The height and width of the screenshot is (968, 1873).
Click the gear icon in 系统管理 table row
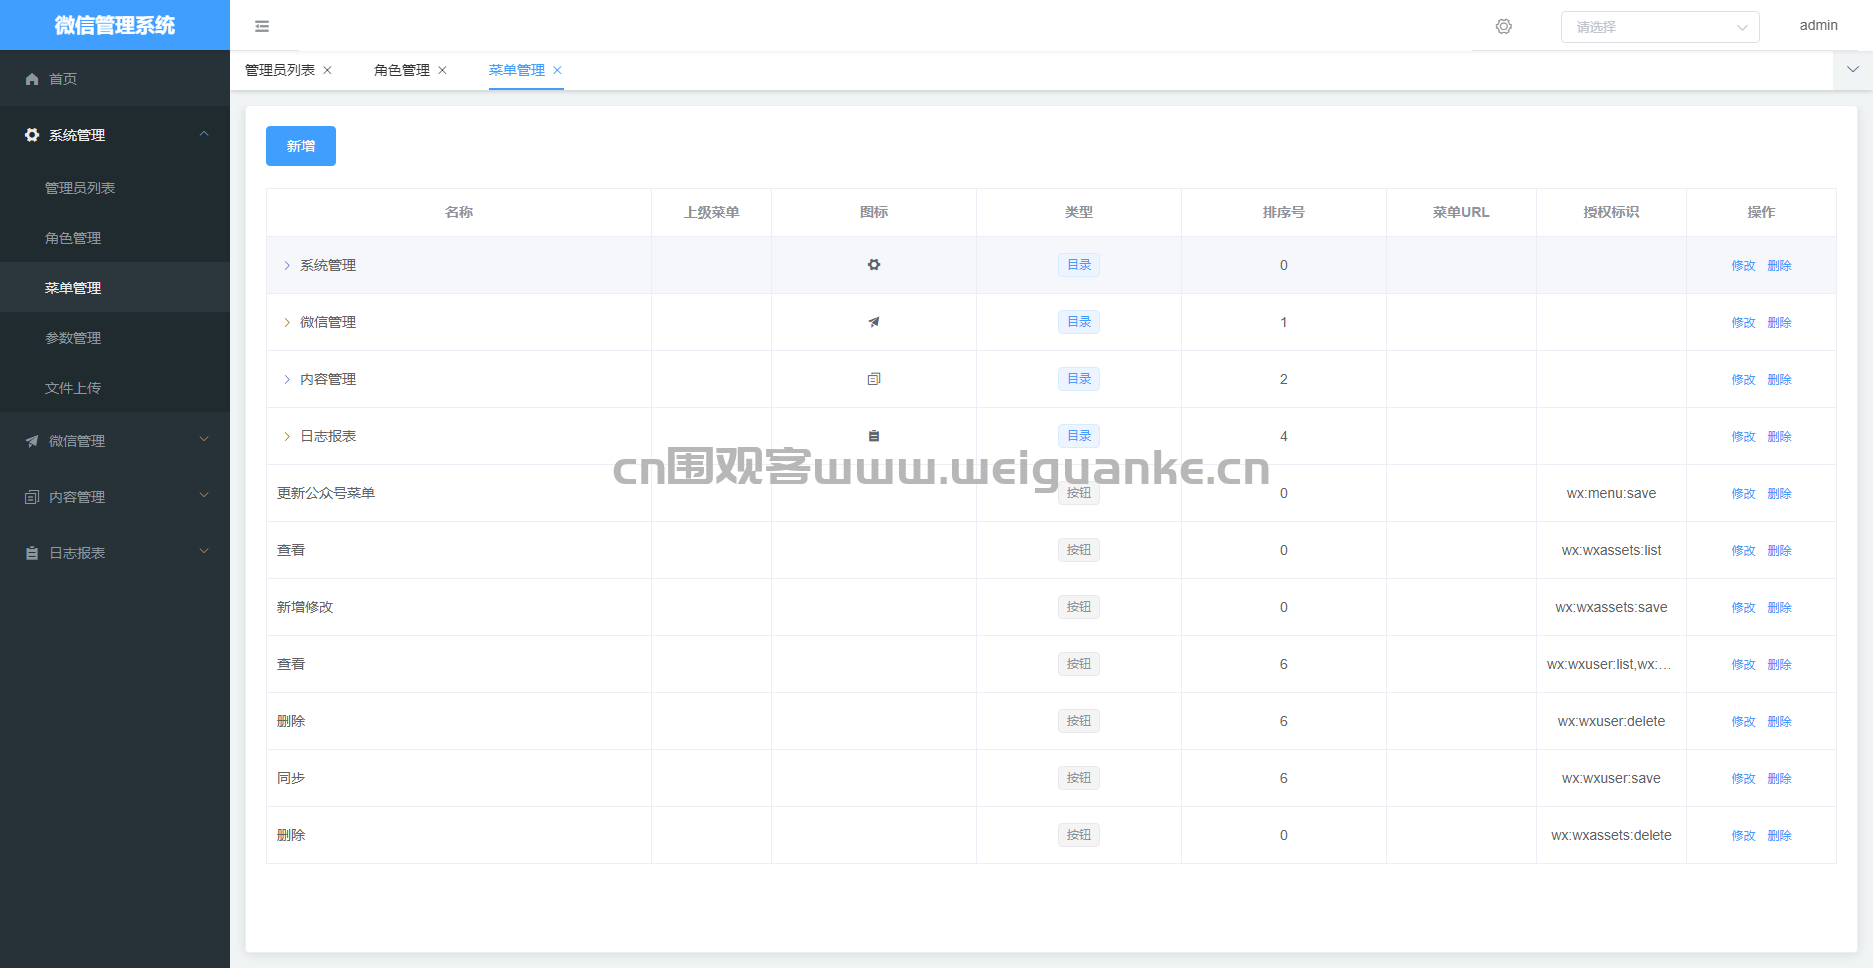click(874, 265)
